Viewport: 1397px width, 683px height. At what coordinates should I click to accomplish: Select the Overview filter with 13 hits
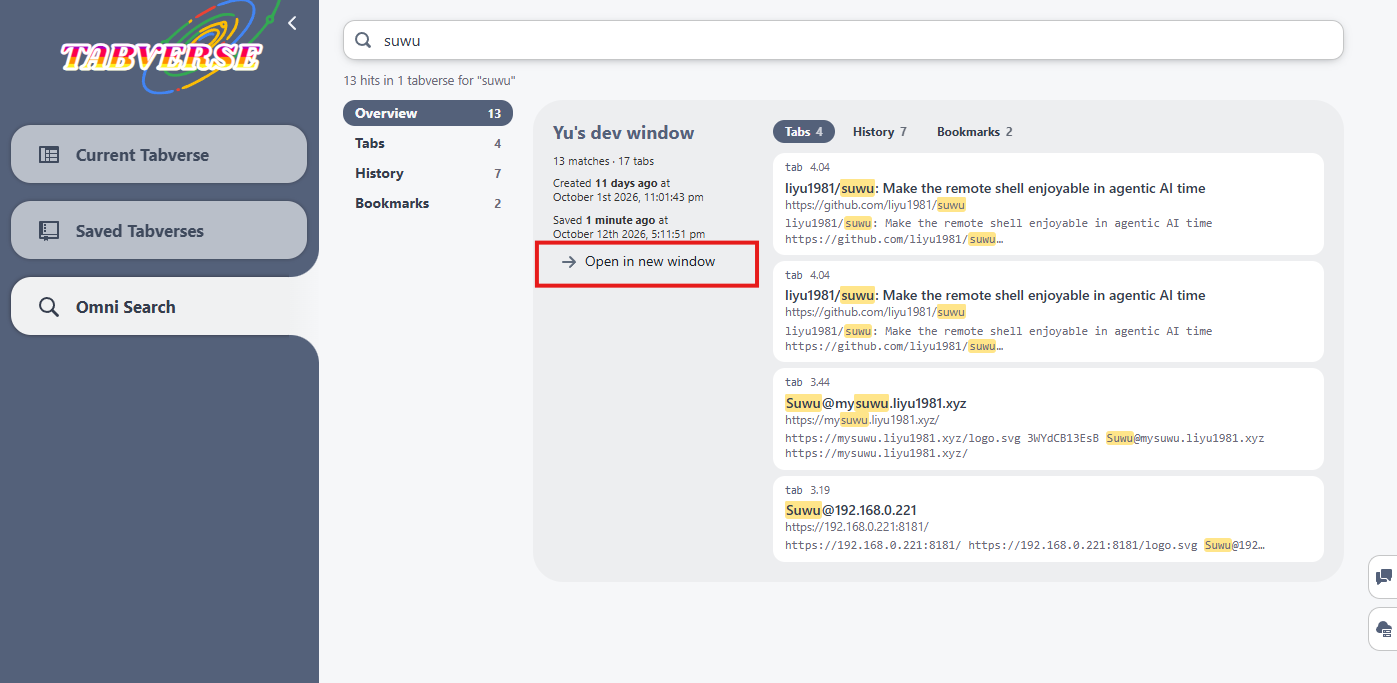(428, 113)
